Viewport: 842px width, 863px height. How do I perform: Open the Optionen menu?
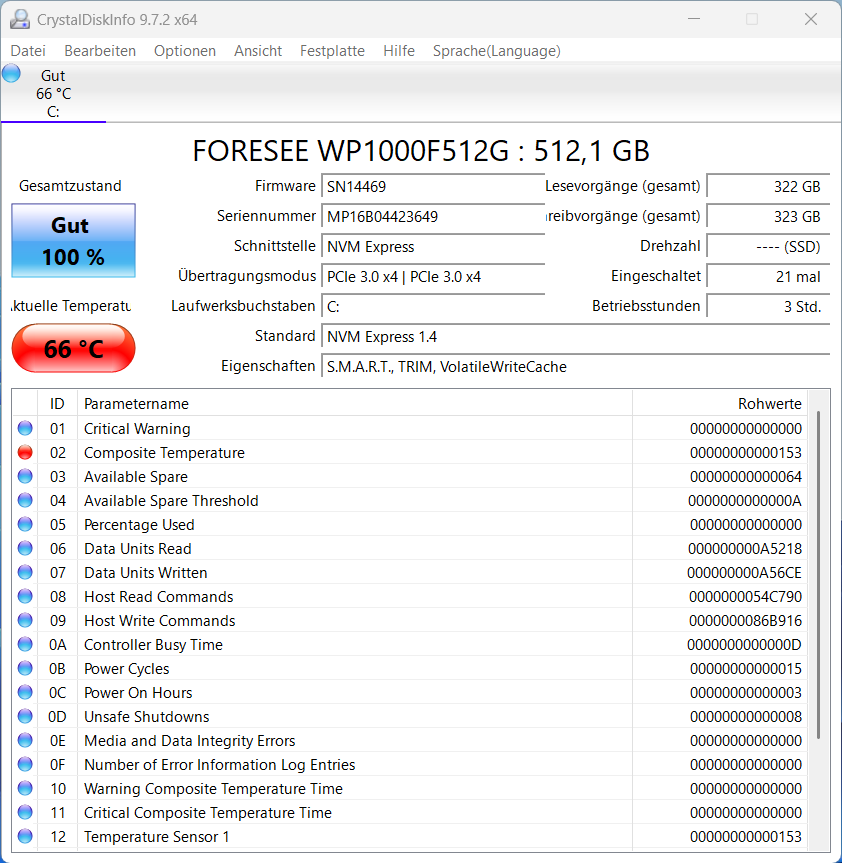pyautogui.click(x=185, y=51)
